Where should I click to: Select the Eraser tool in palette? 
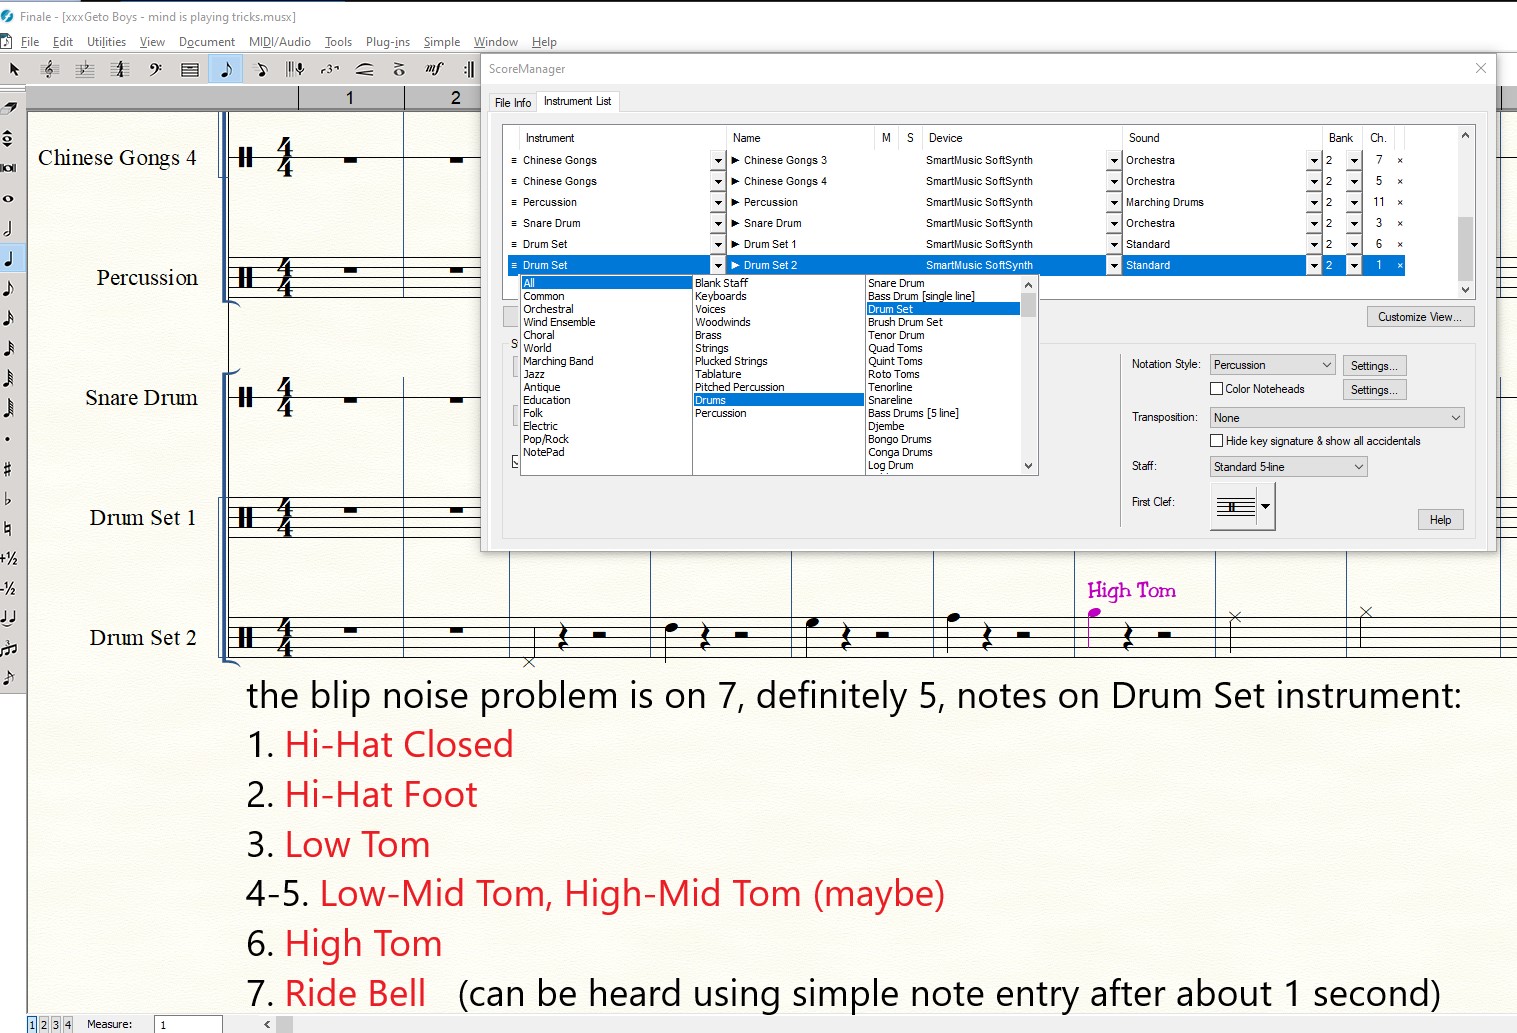point(10,107)
